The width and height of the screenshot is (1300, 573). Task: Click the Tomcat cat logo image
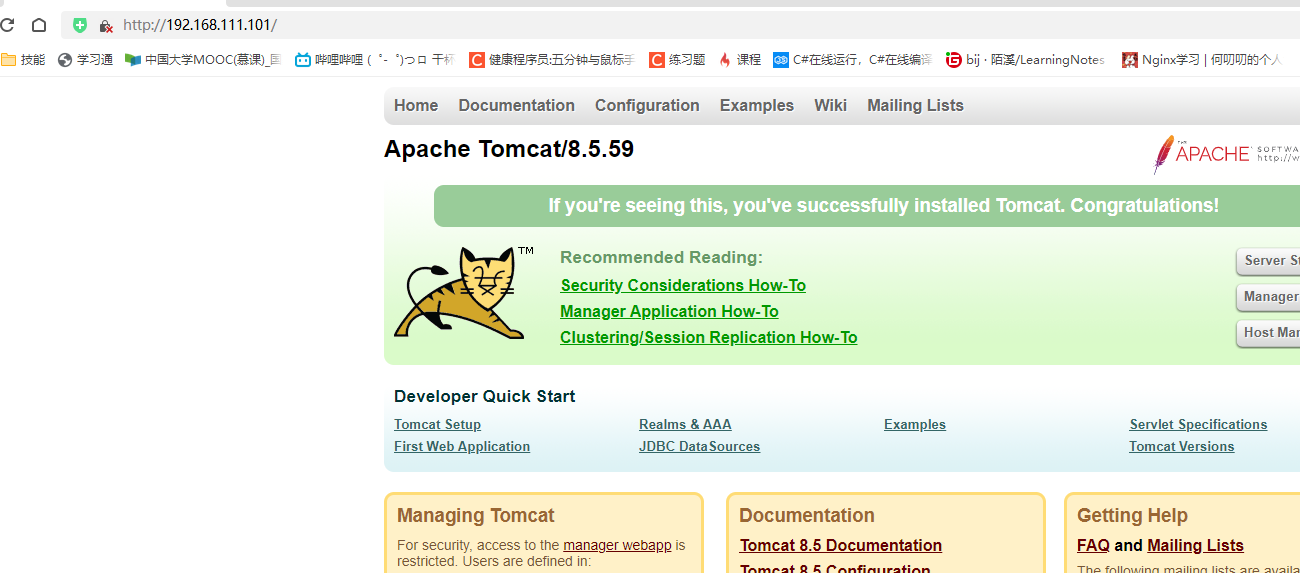click(463, 293)
